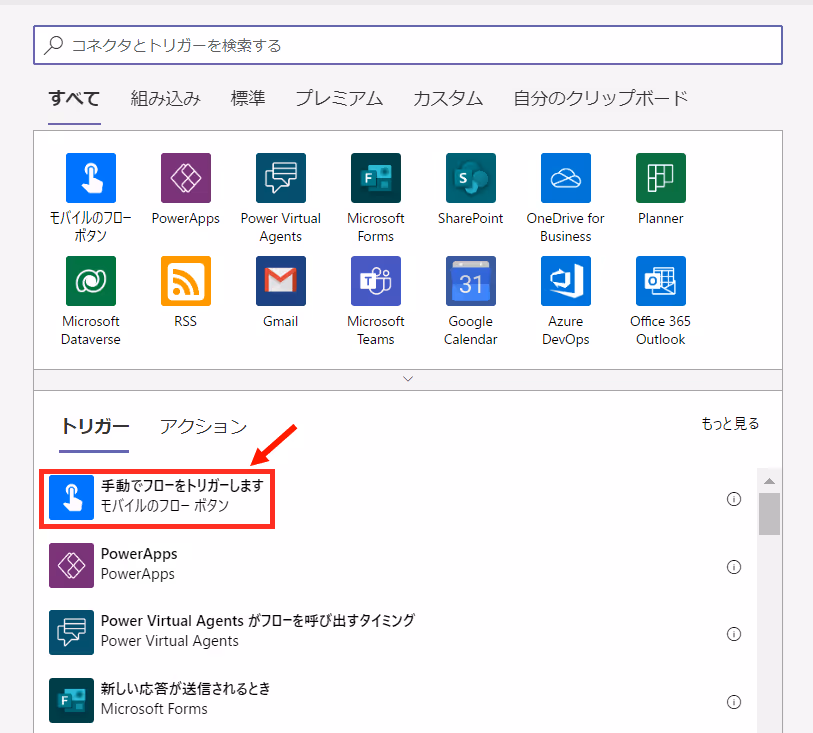813x733 pixels.
Task: Switch to the プレミアム tab
Action: click(339, 98)
